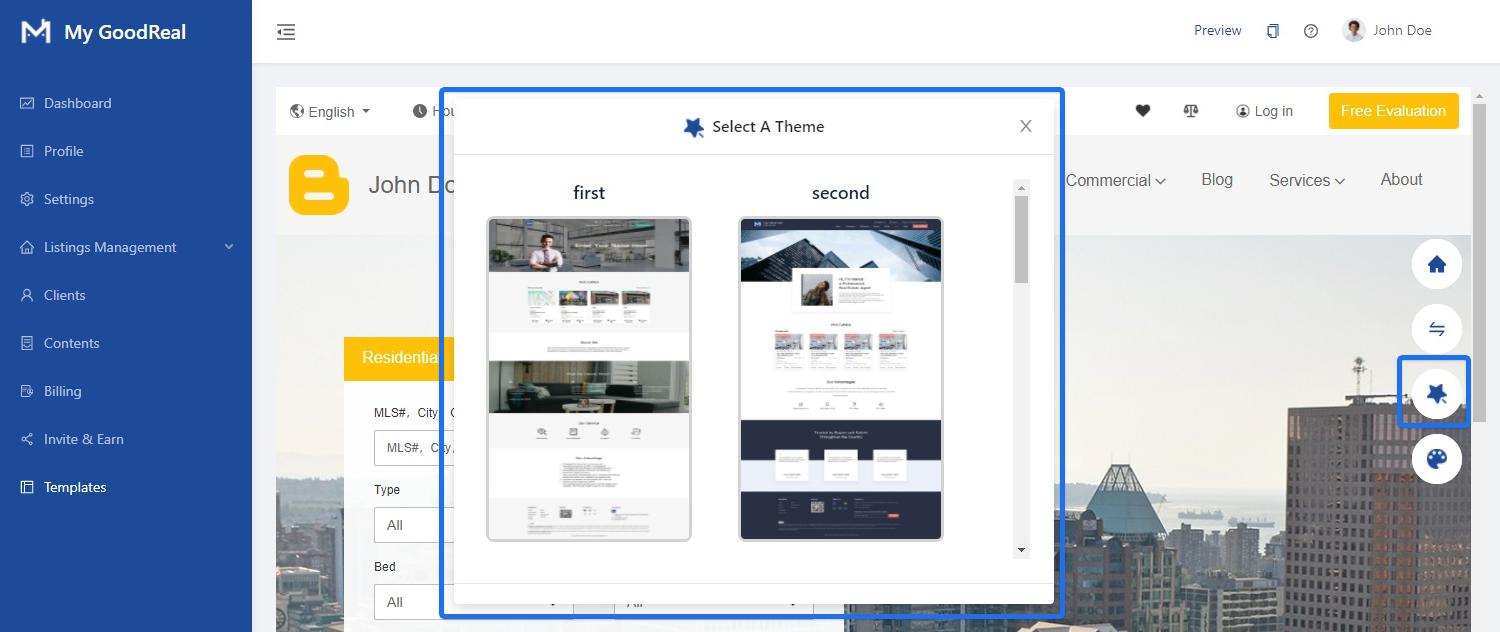1500x632 pixels.
Task: Click the Free Evaluation button
Action: coord(1393,110)
